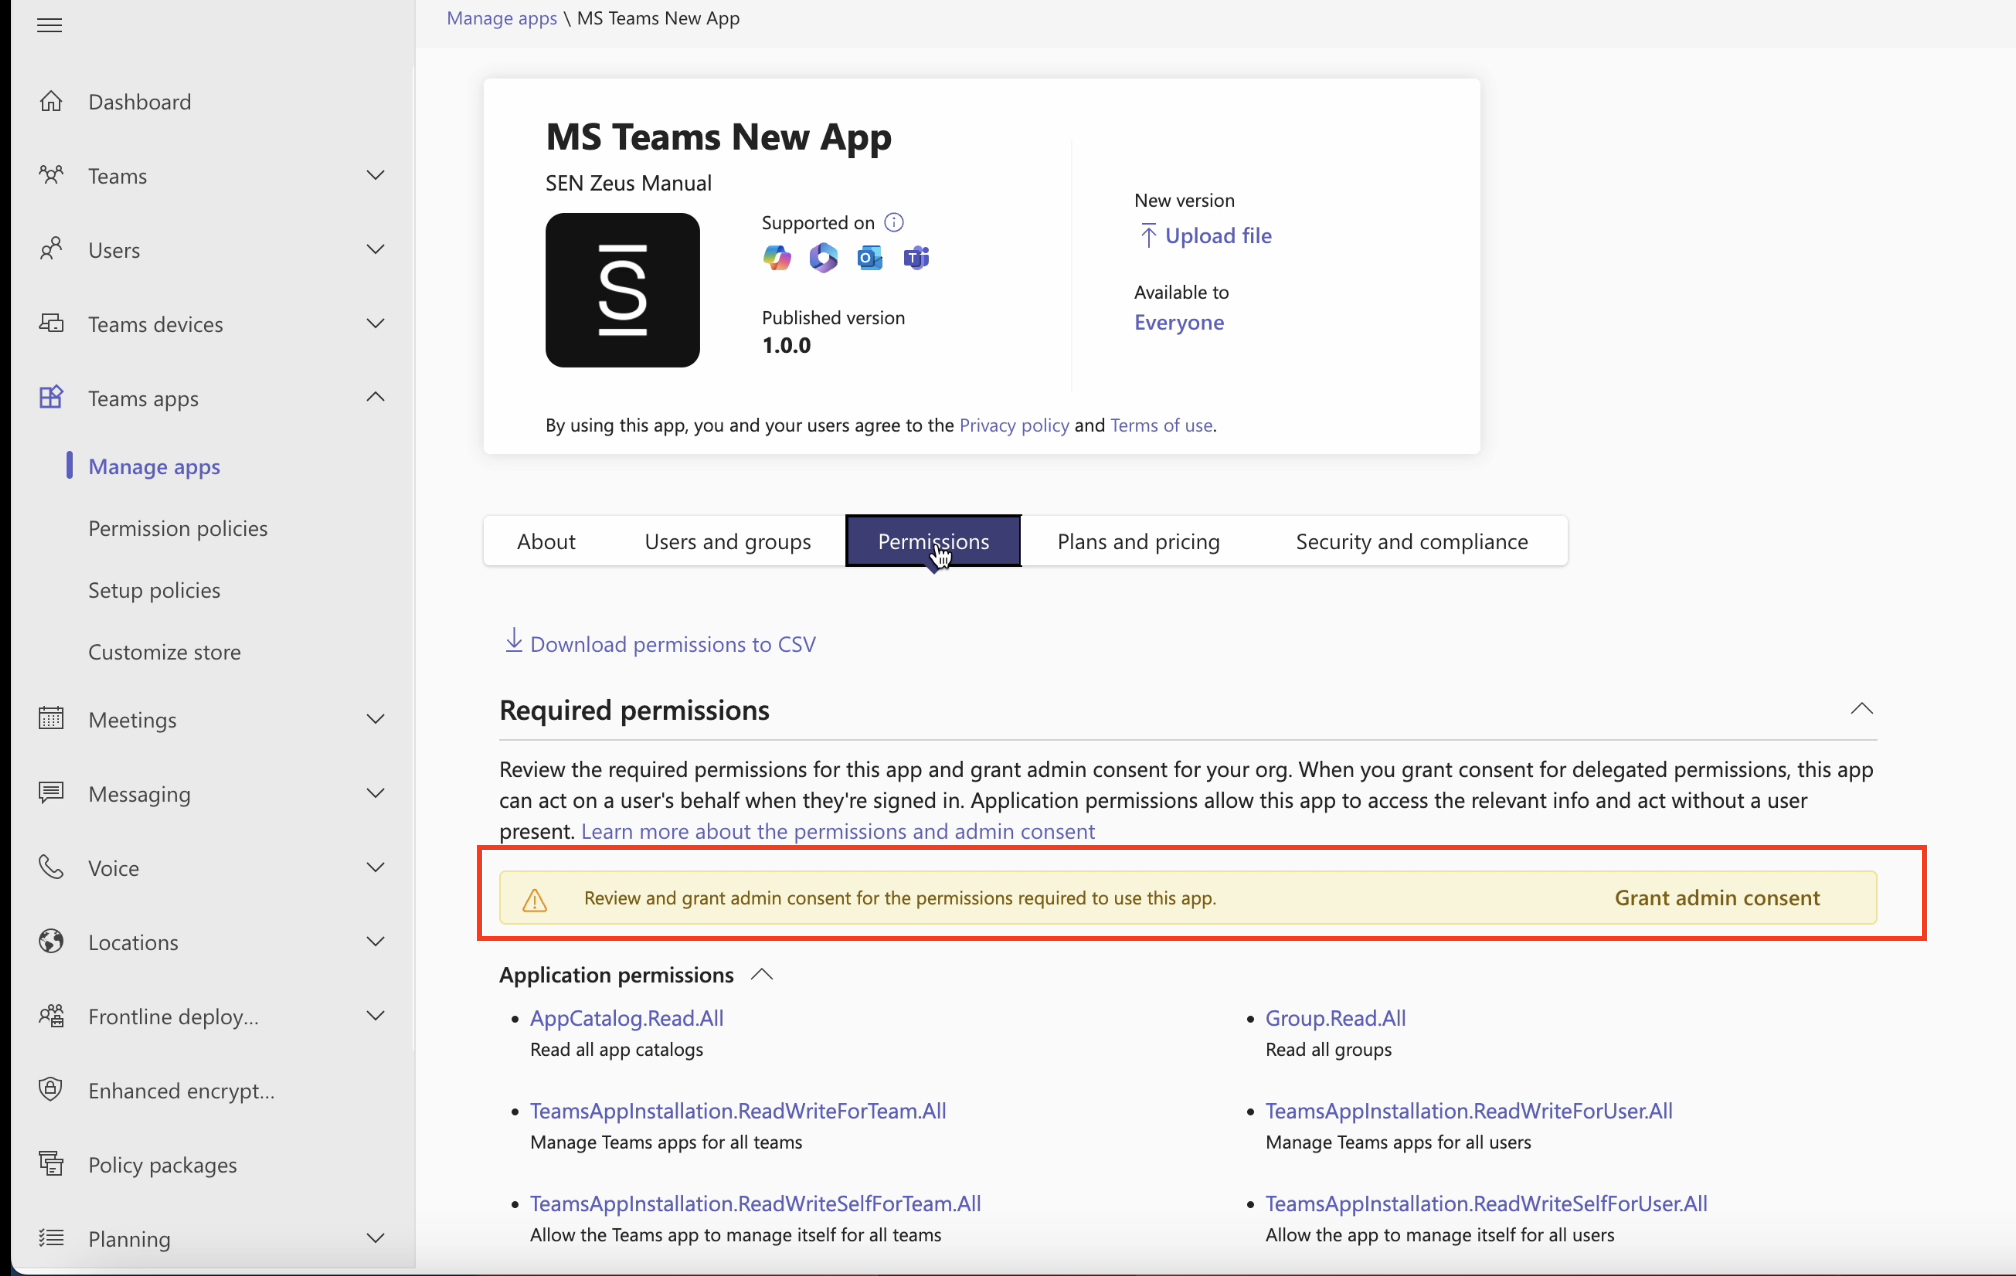2016x1276 pixels.
Task: Select the Users and groups tab
Action: [726, 540]
